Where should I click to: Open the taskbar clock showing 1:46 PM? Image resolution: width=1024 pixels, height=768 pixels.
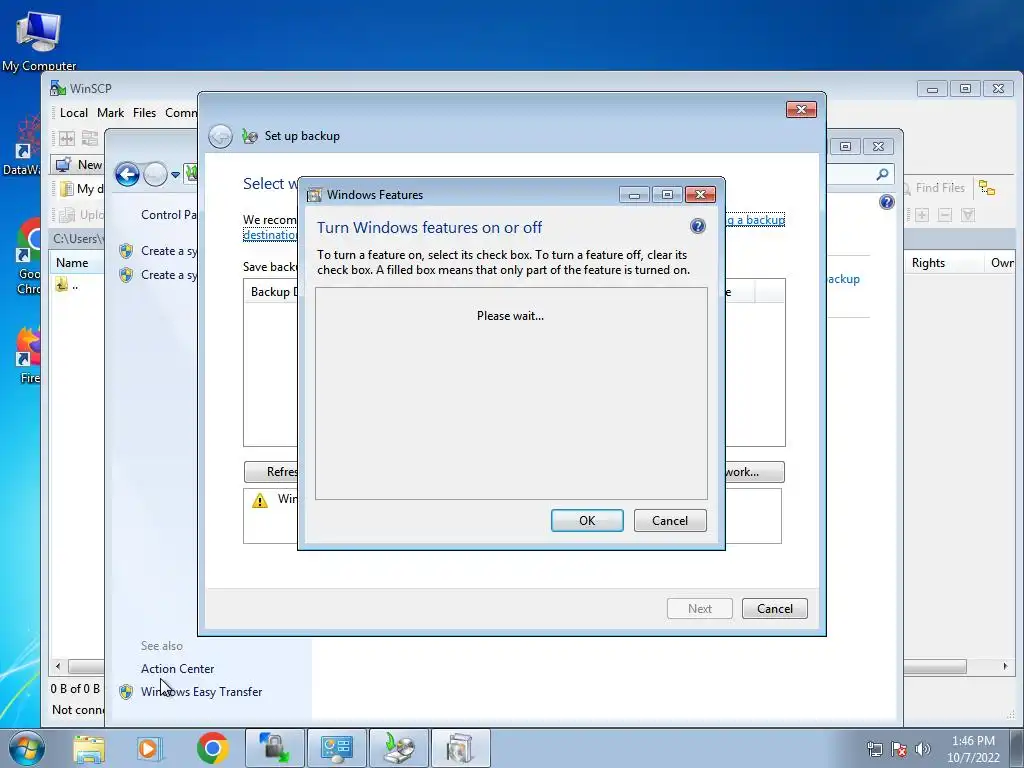tap(973, 749)
